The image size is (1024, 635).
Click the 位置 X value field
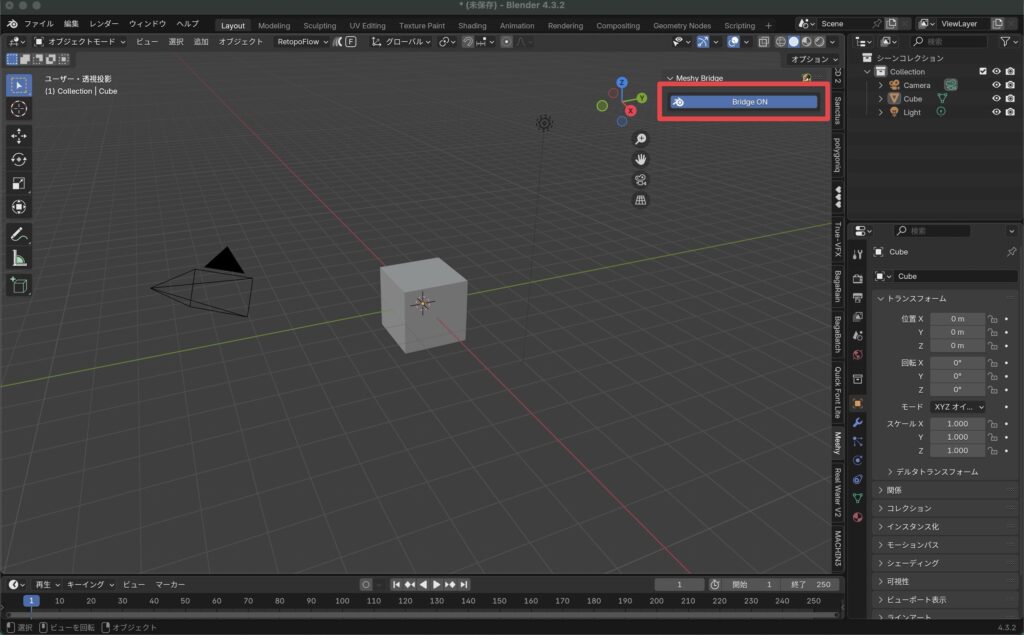tap(957, 319)
